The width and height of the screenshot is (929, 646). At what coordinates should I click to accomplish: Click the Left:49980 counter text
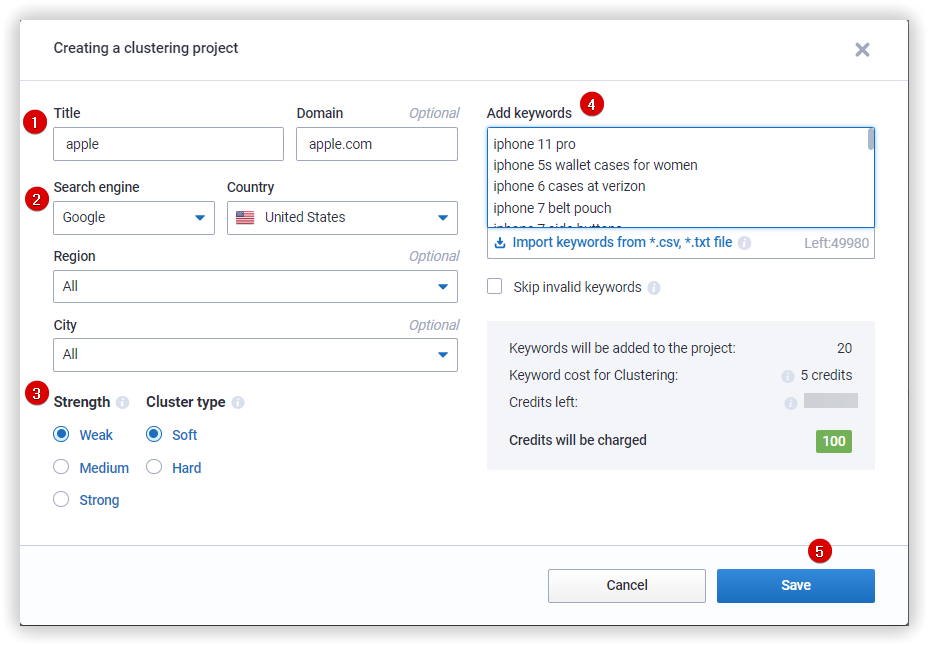tap(836, 243)
